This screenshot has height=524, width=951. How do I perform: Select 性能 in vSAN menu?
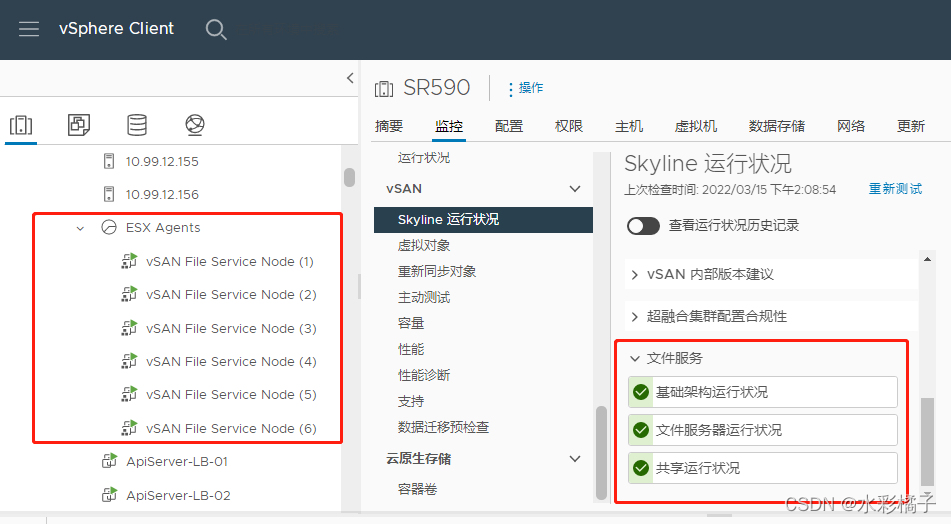pyautogui.click(x=411, y=349)
